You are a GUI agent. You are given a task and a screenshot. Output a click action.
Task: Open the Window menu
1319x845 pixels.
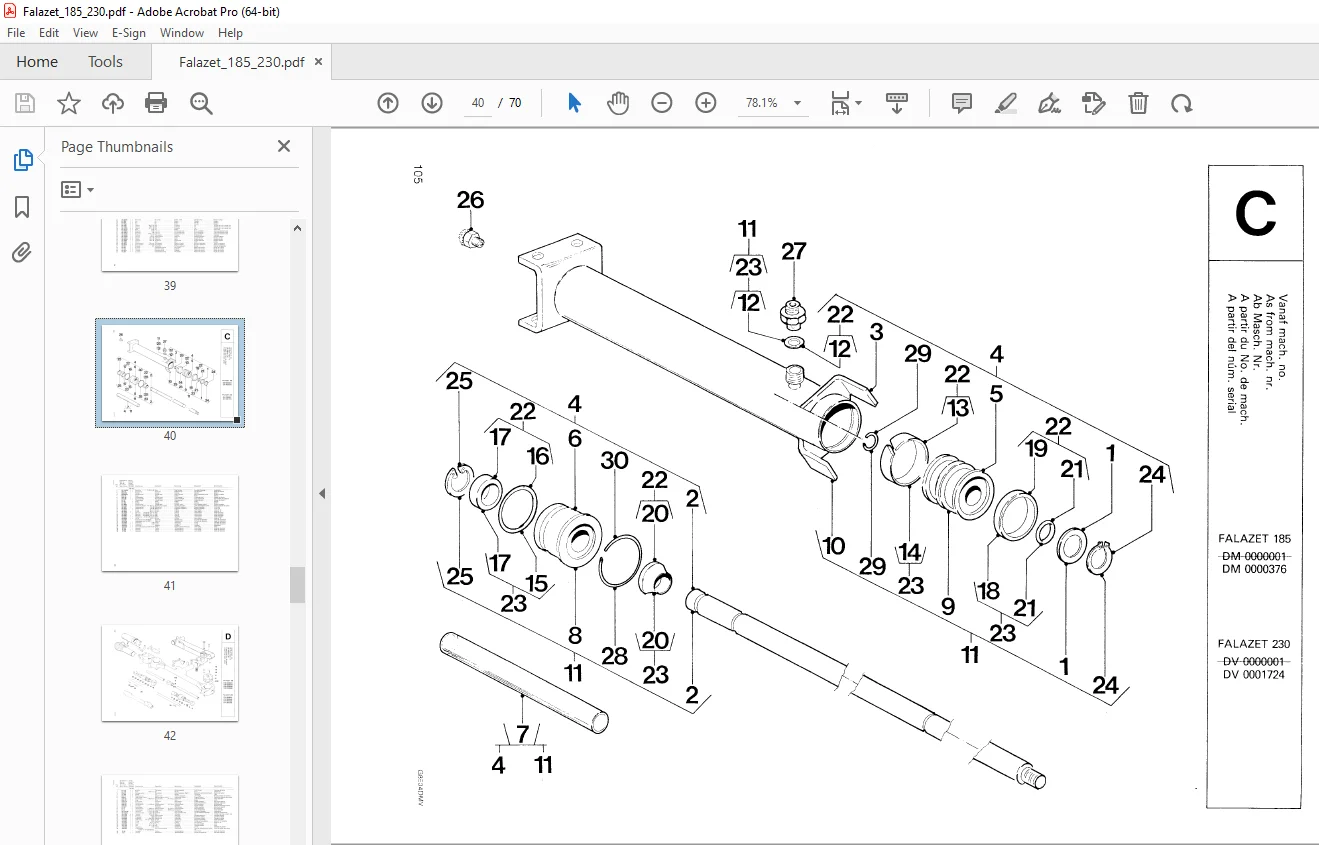click(182, 32)
